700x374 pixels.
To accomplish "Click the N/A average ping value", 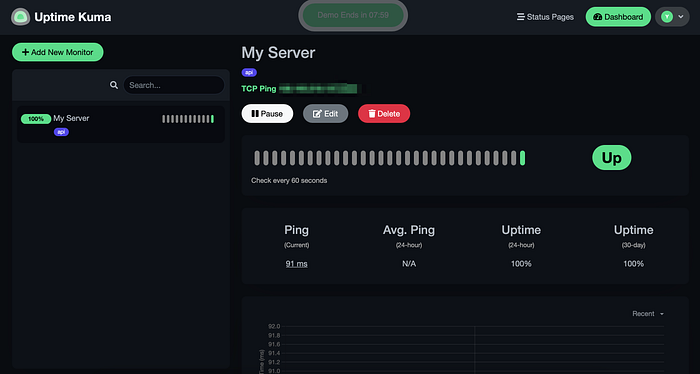I will [409, 264].
